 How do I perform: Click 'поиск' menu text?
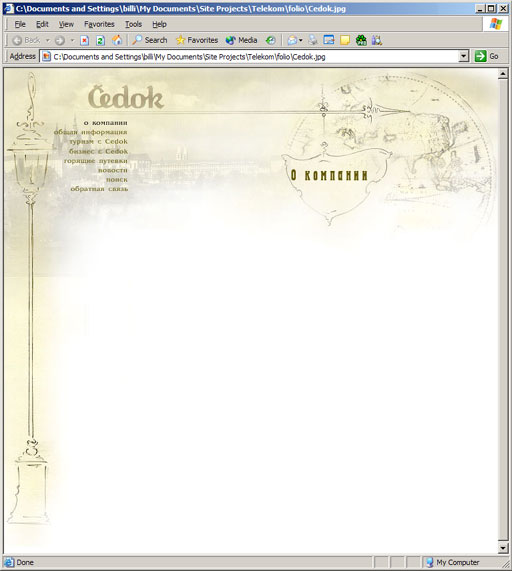point(117,180)
